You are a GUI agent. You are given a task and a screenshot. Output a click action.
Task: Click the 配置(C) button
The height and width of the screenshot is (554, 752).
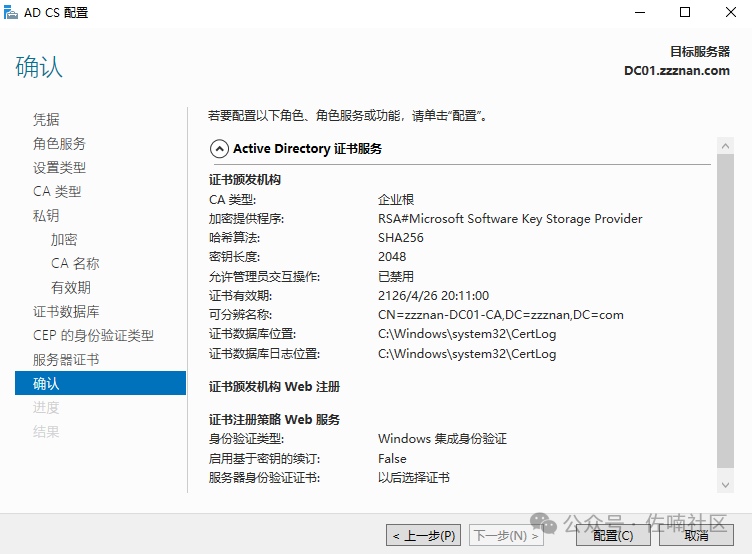click(613, 535)
